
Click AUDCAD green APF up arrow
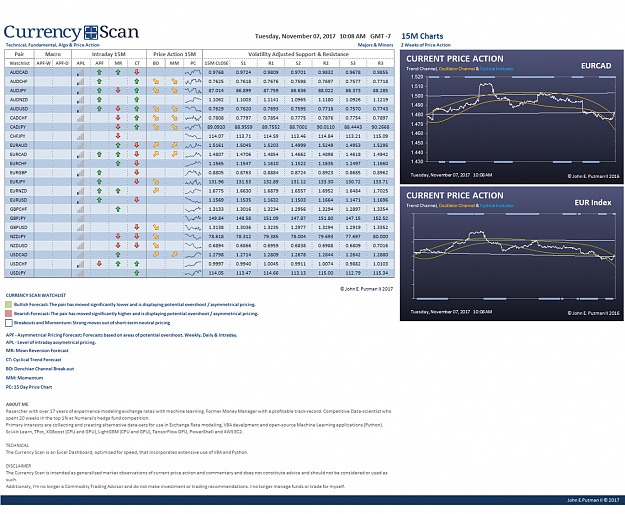(x=99, y=72)
